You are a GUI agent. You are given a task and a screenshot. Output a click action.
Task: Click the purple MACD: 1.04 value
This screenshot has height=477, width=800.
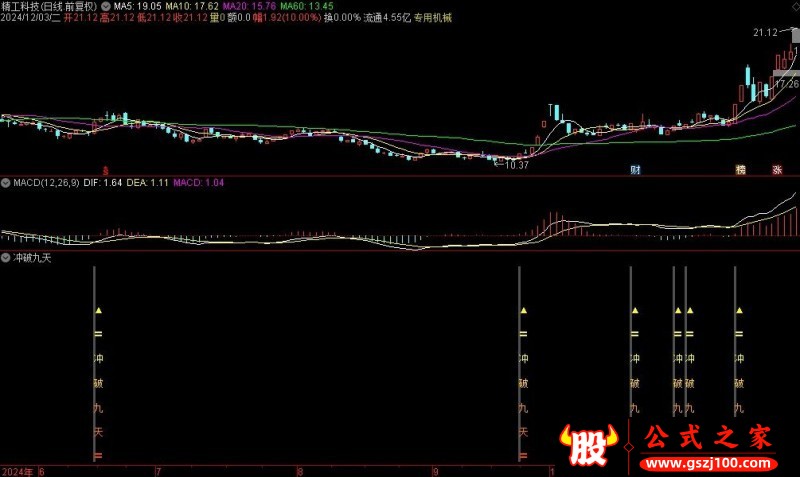pyautogui.click(x=198, y=183)
